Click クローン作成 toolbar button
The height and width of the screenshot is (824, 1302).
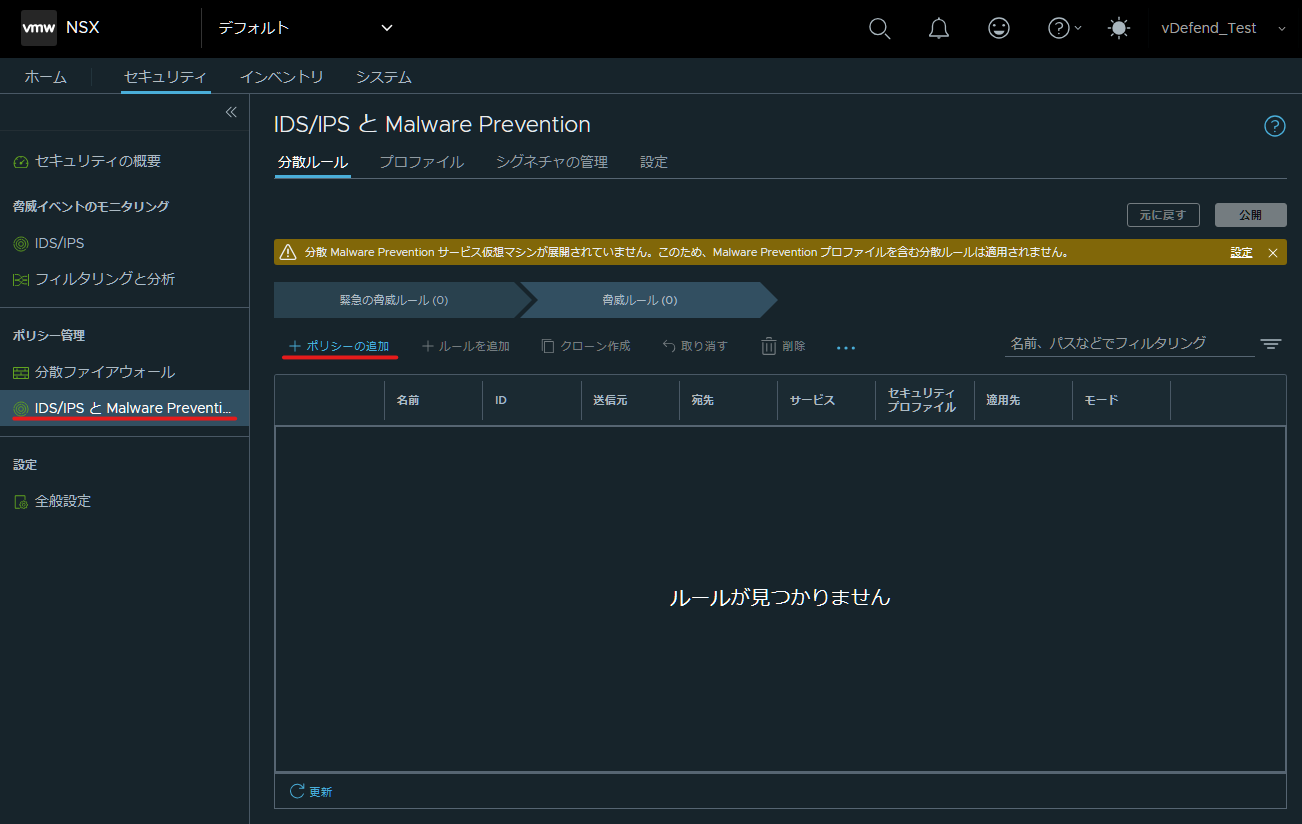tap(586, 346)
